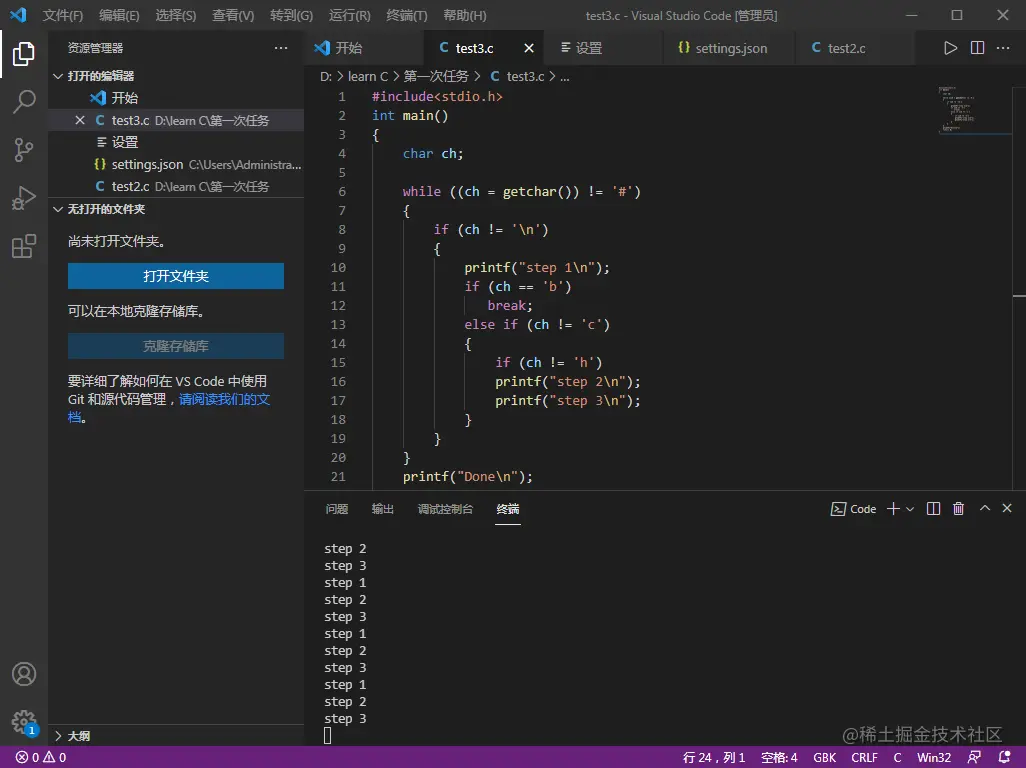The width and height of the screenshot is (1026, 768).
Task: Open the Manage gear menu
Action: (x=24, y=722)
